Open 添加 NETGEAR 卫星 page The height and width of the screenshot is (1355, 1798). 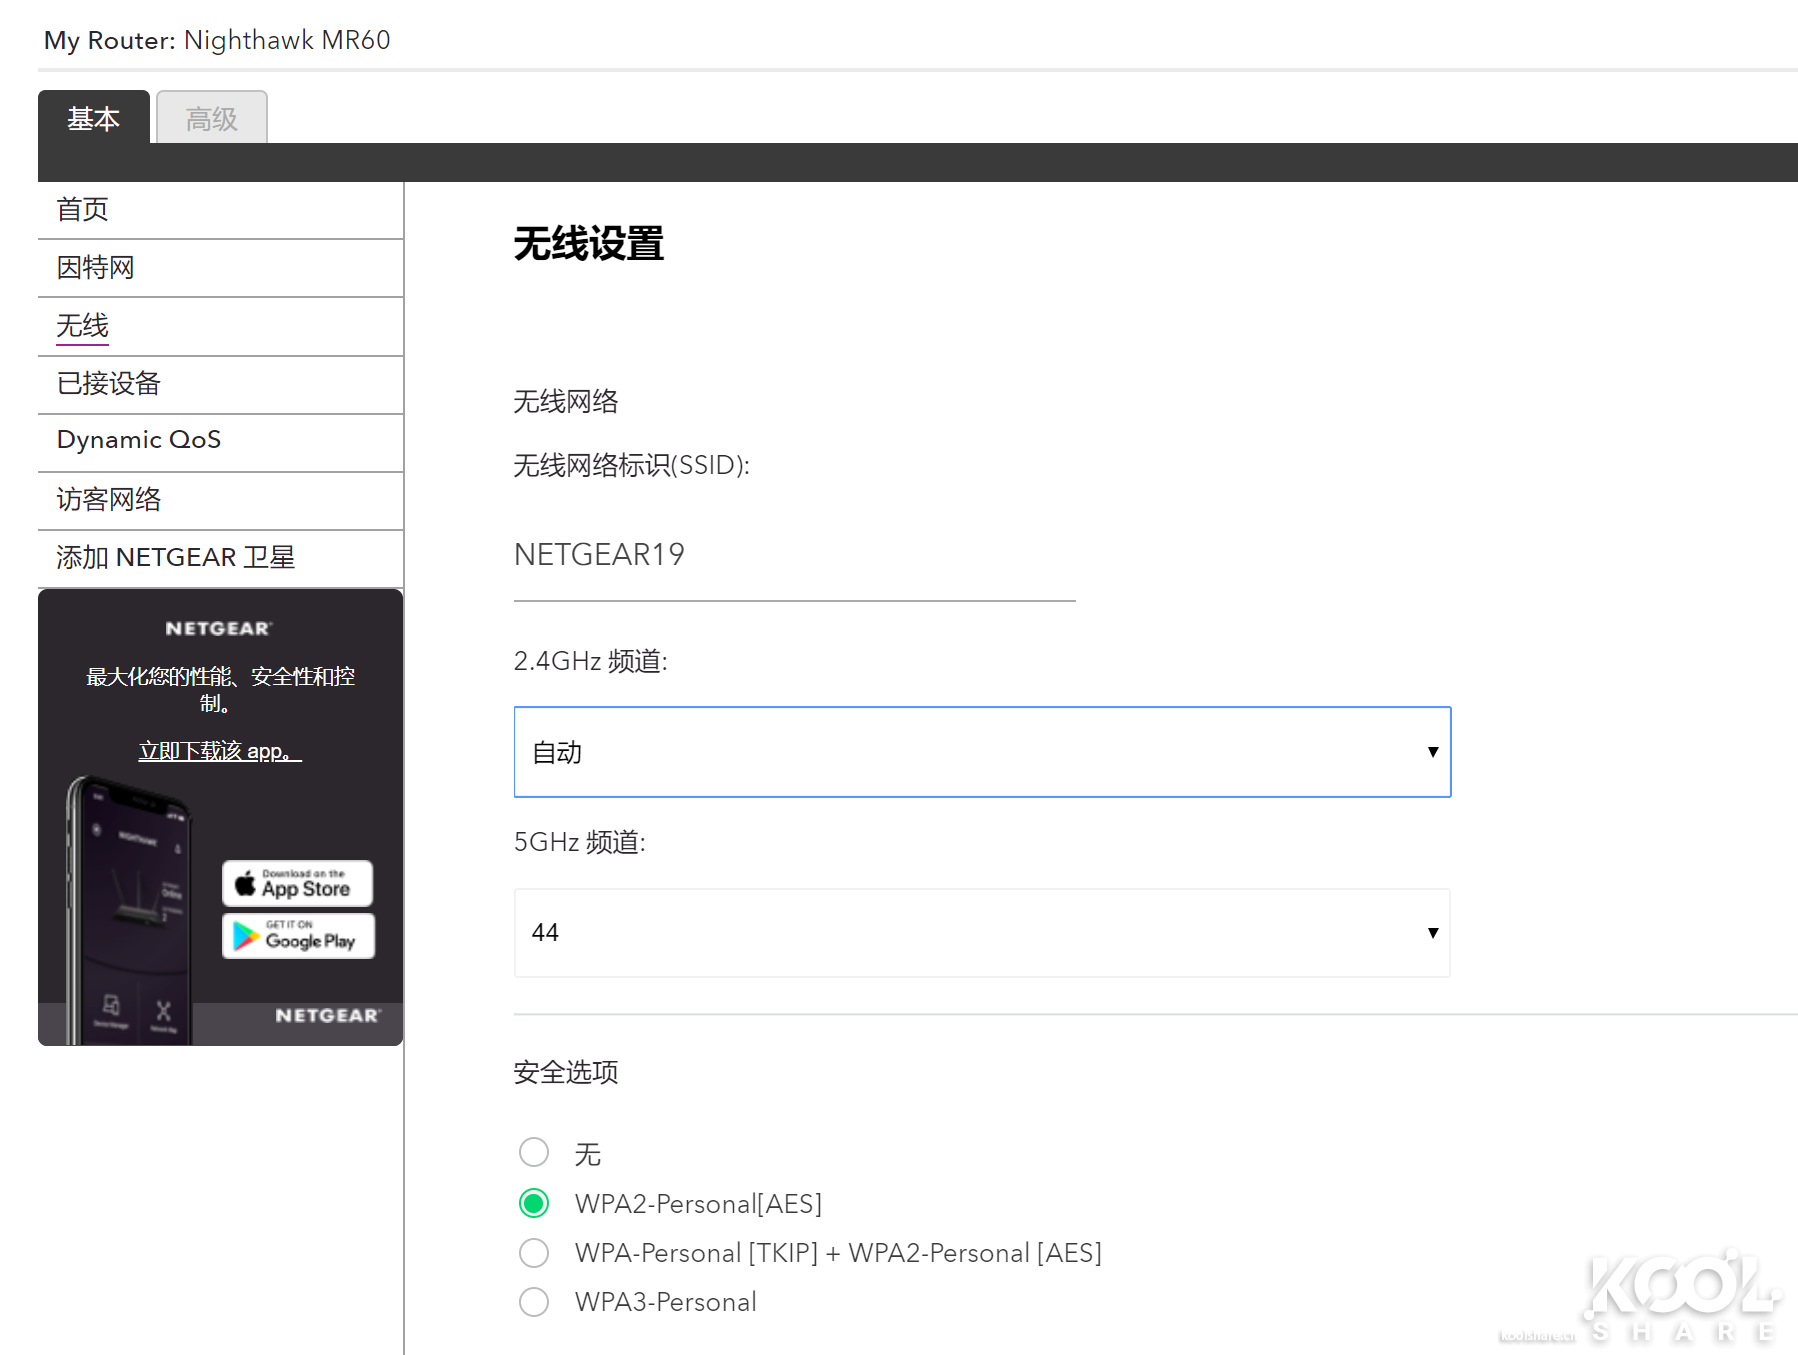220,558
